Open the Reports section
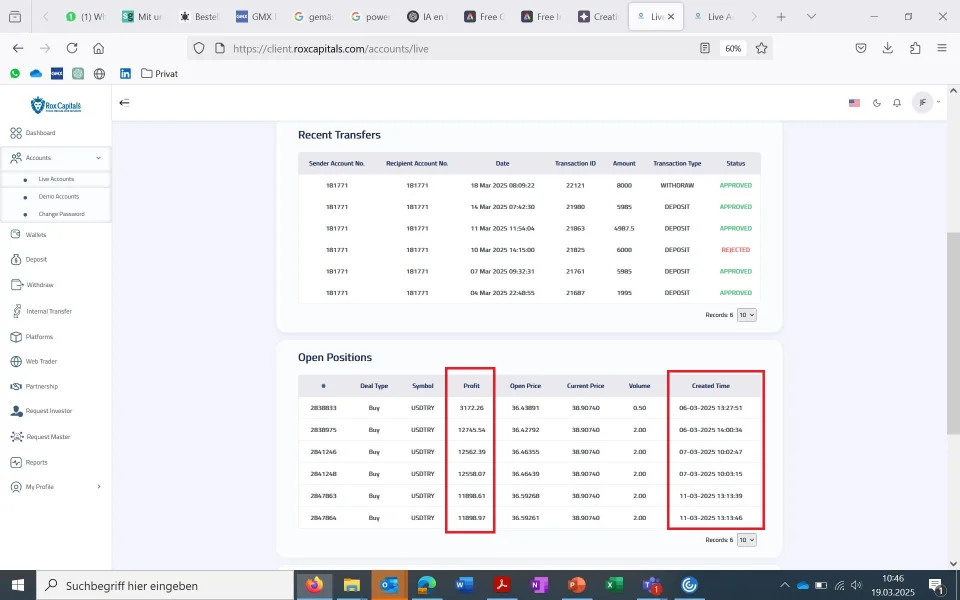 (36, 462)
